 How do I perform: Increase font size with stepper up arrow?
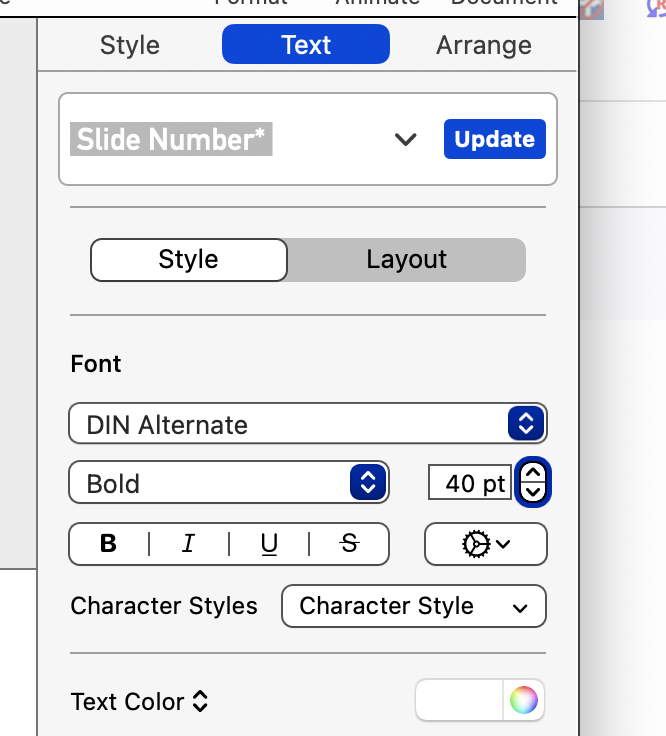pyautogui.click(x=534, y=473)
